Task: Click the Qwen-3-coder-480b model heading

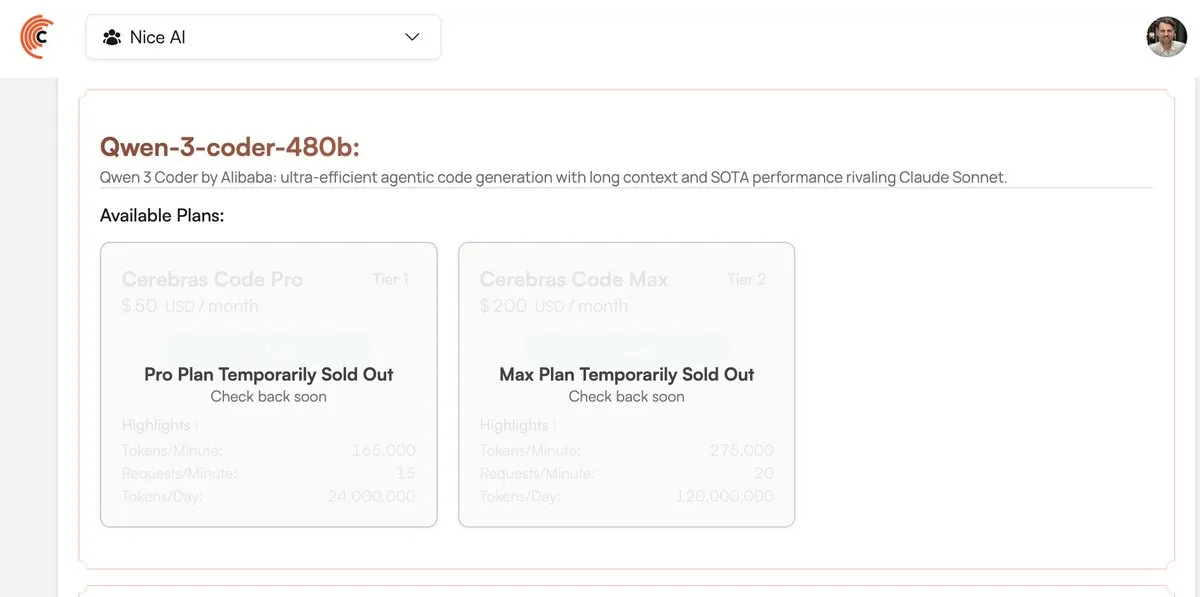Action: pos(229,147)
